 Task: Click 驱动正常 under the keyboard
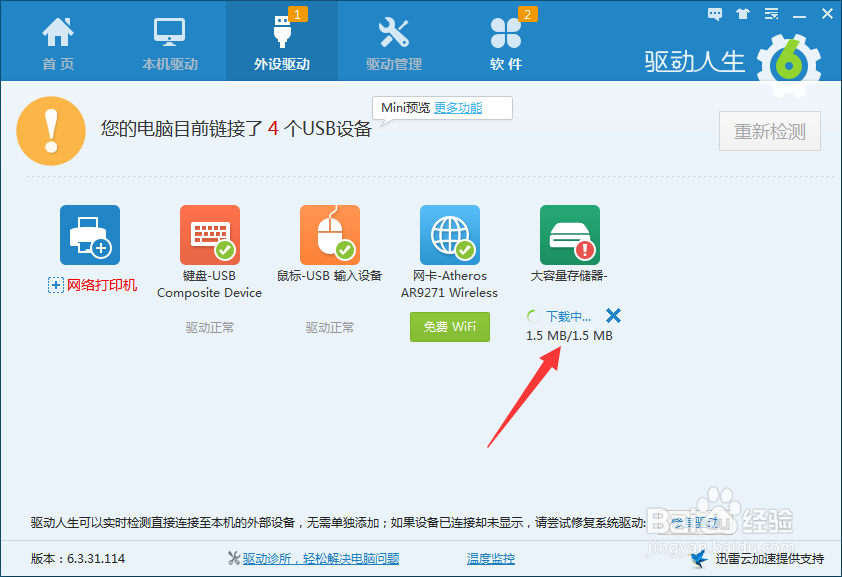210,327
